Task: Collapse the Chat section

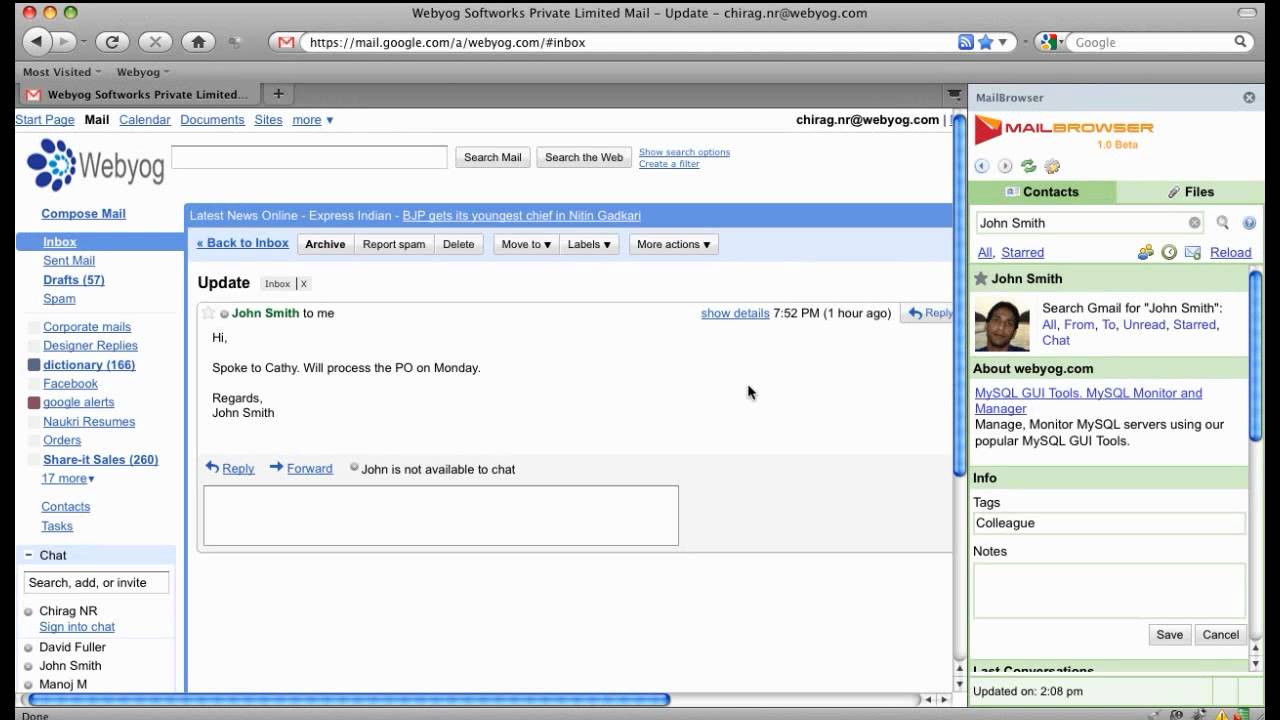Action: coord(28,555)
